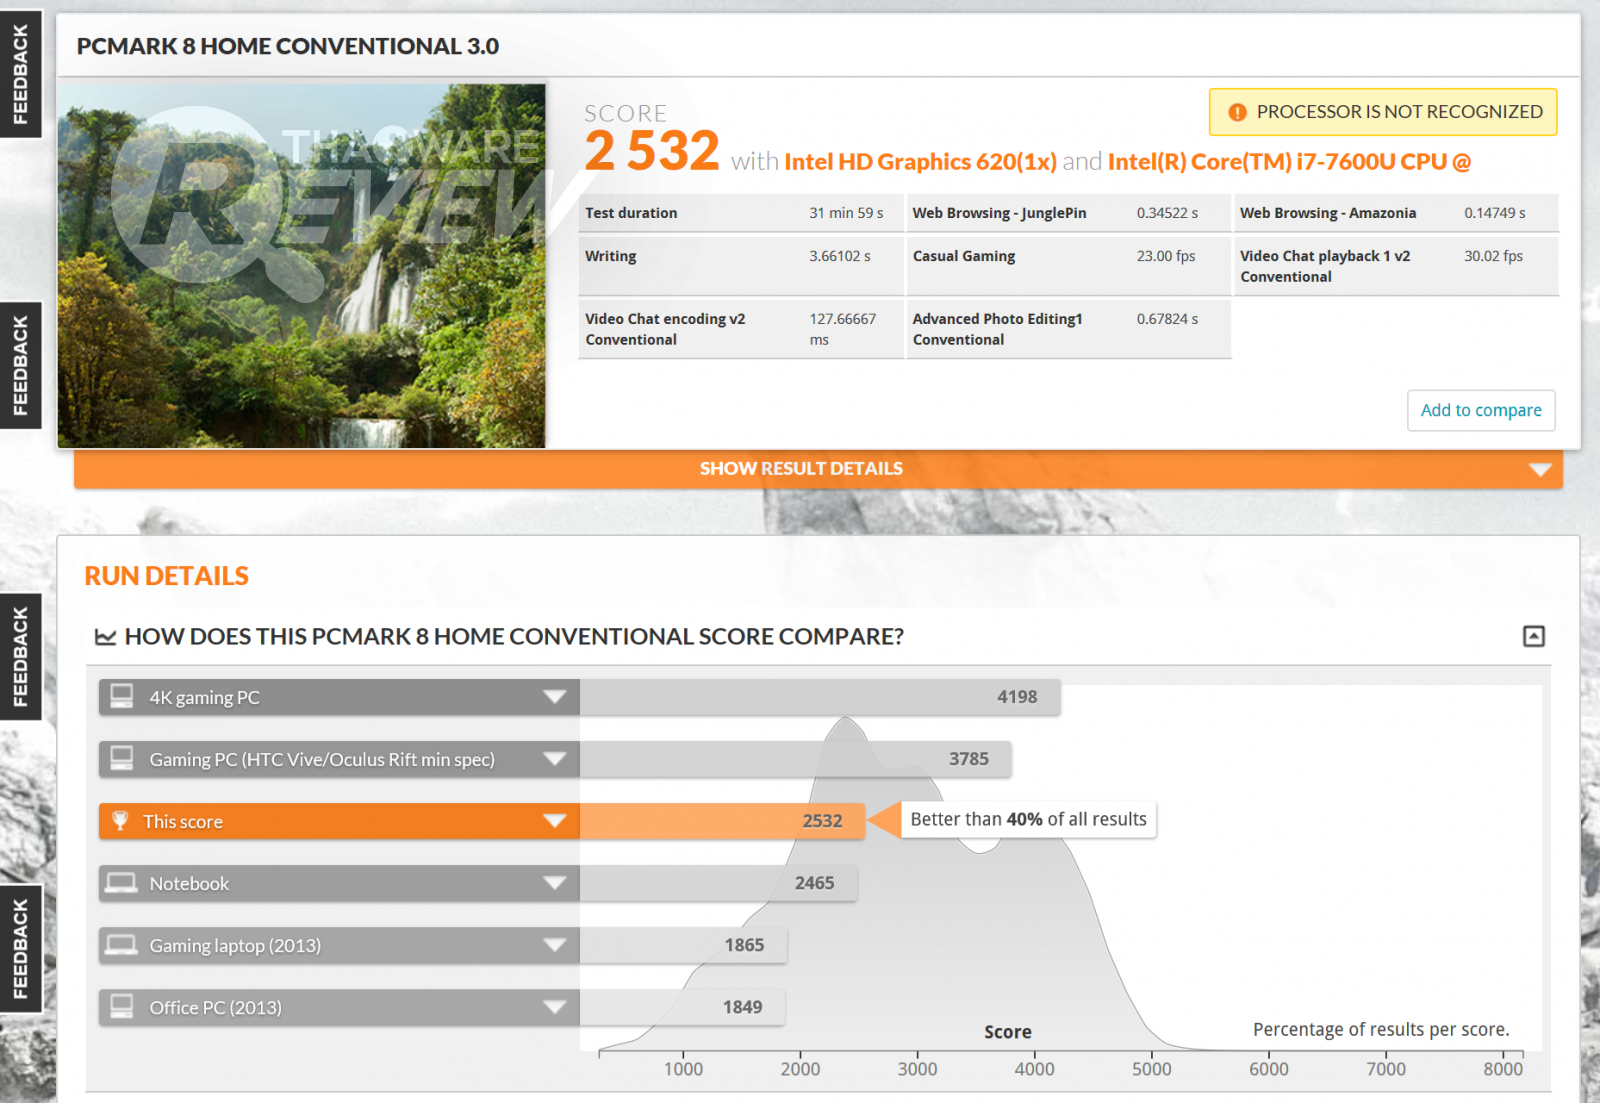This screenshot has height=1103, width=1600.
Task: Click the Add to compare button
Action: (1481, 410)
